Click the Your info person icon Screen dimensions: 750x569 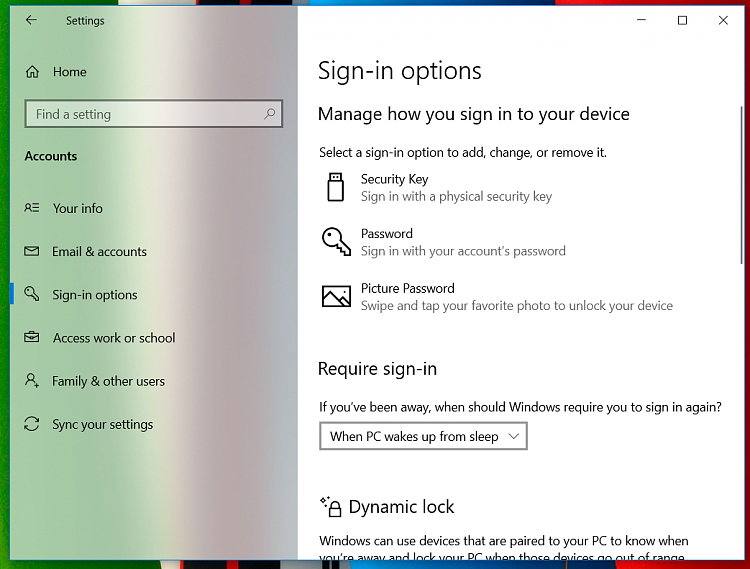pos(32,208)
